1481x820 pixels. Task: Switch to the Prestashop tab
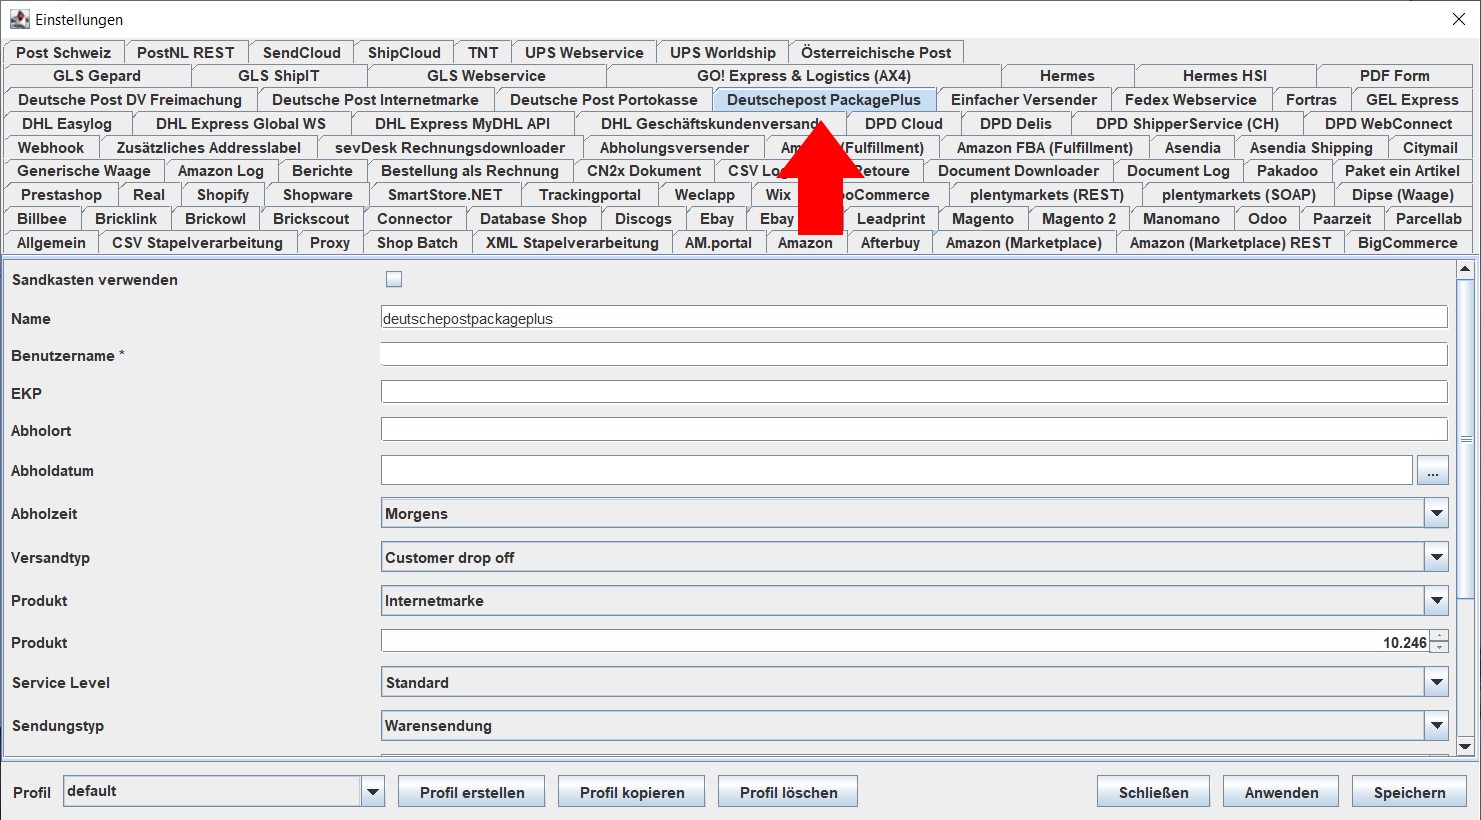61,195
